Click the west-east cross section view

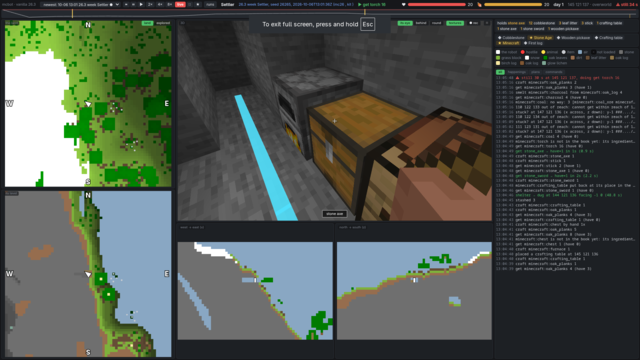255,291
